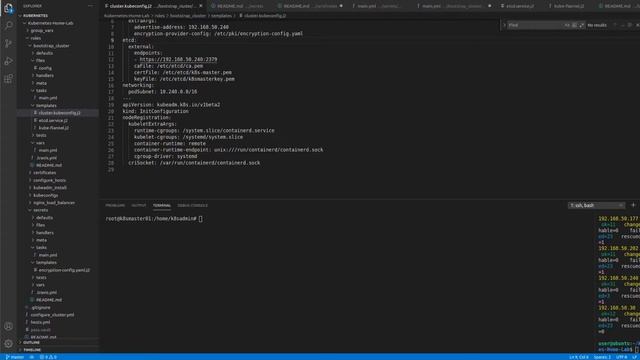Click the plus icon for new terminal
Viewport: 640px width, 360px height.
coord(633,205)
